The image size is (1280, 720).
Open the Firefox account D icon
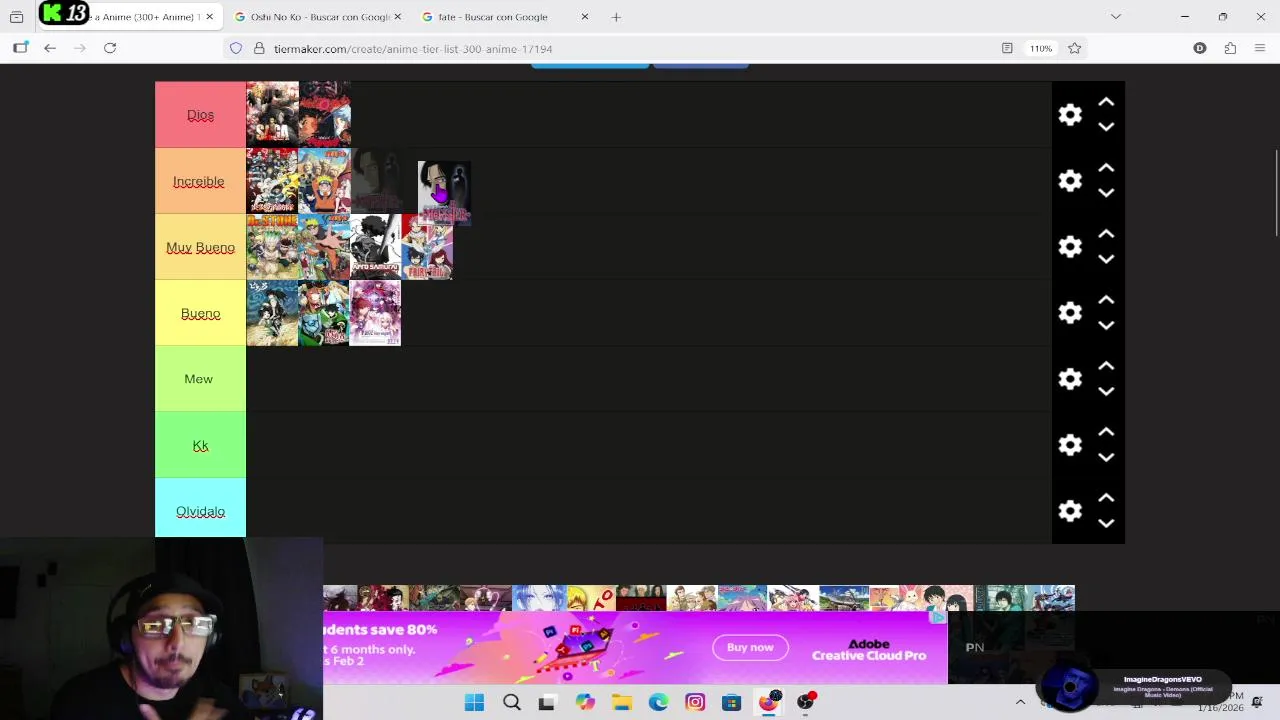pos(1200,48)
